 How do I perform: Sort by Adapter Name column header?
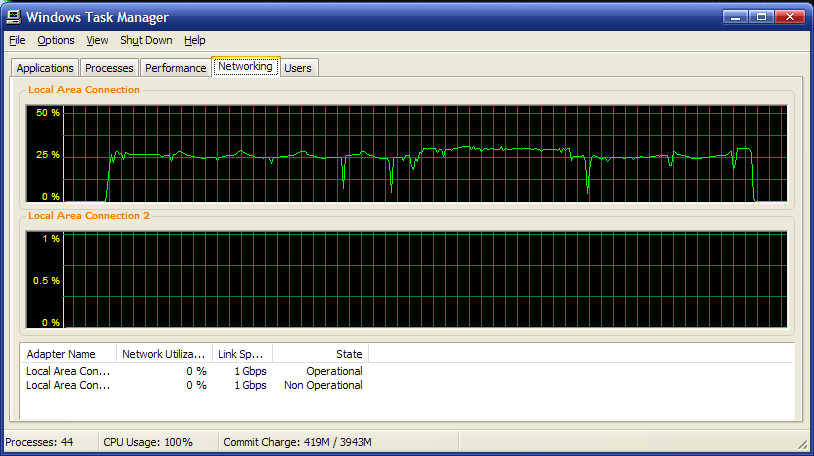point(69,354)
